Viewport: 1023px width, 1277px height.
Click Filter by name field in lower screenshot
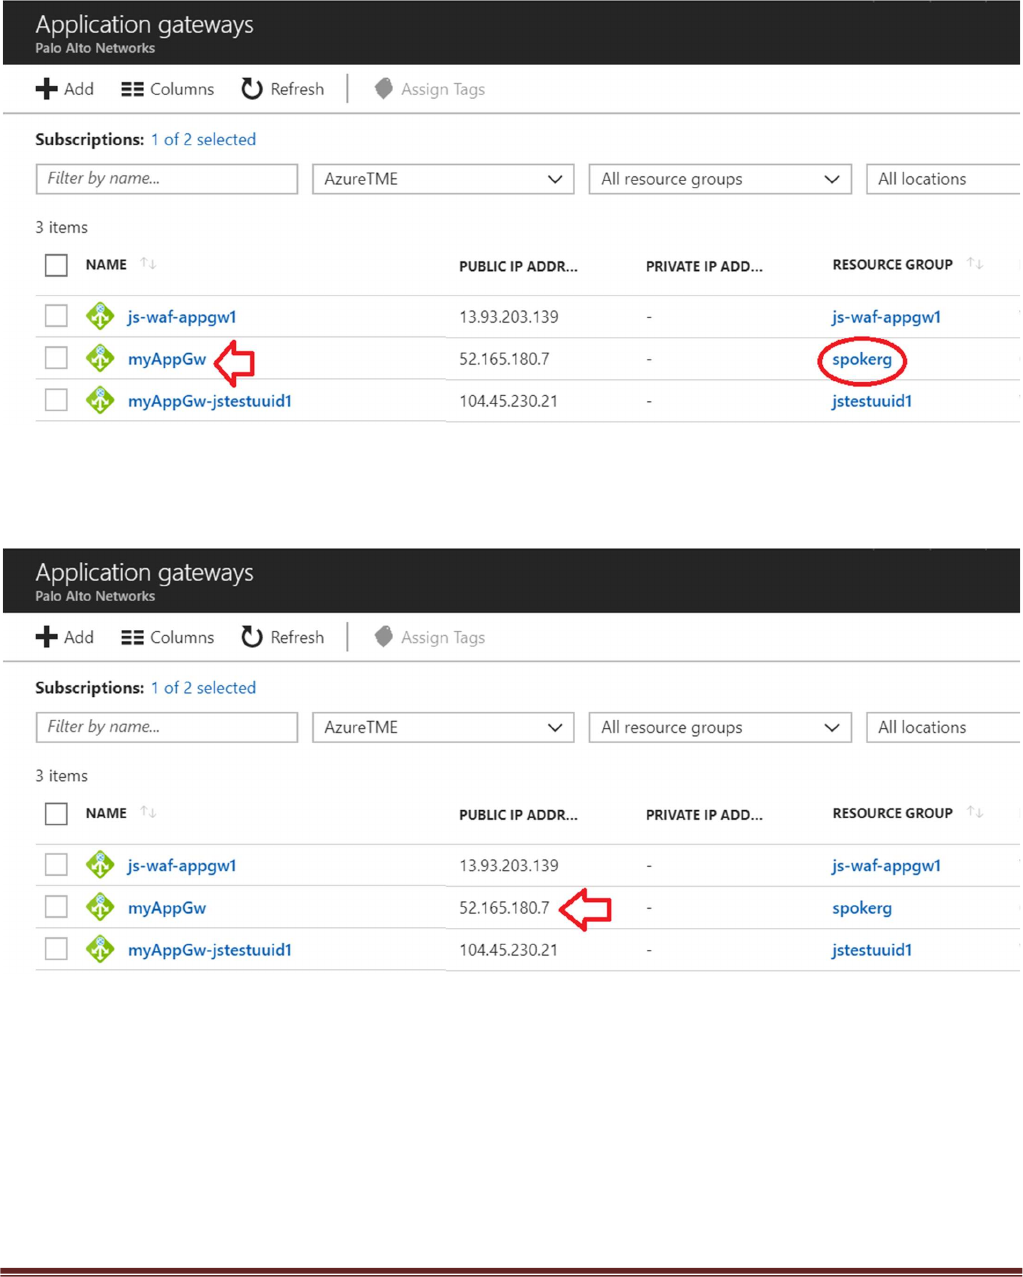[167, 727]
